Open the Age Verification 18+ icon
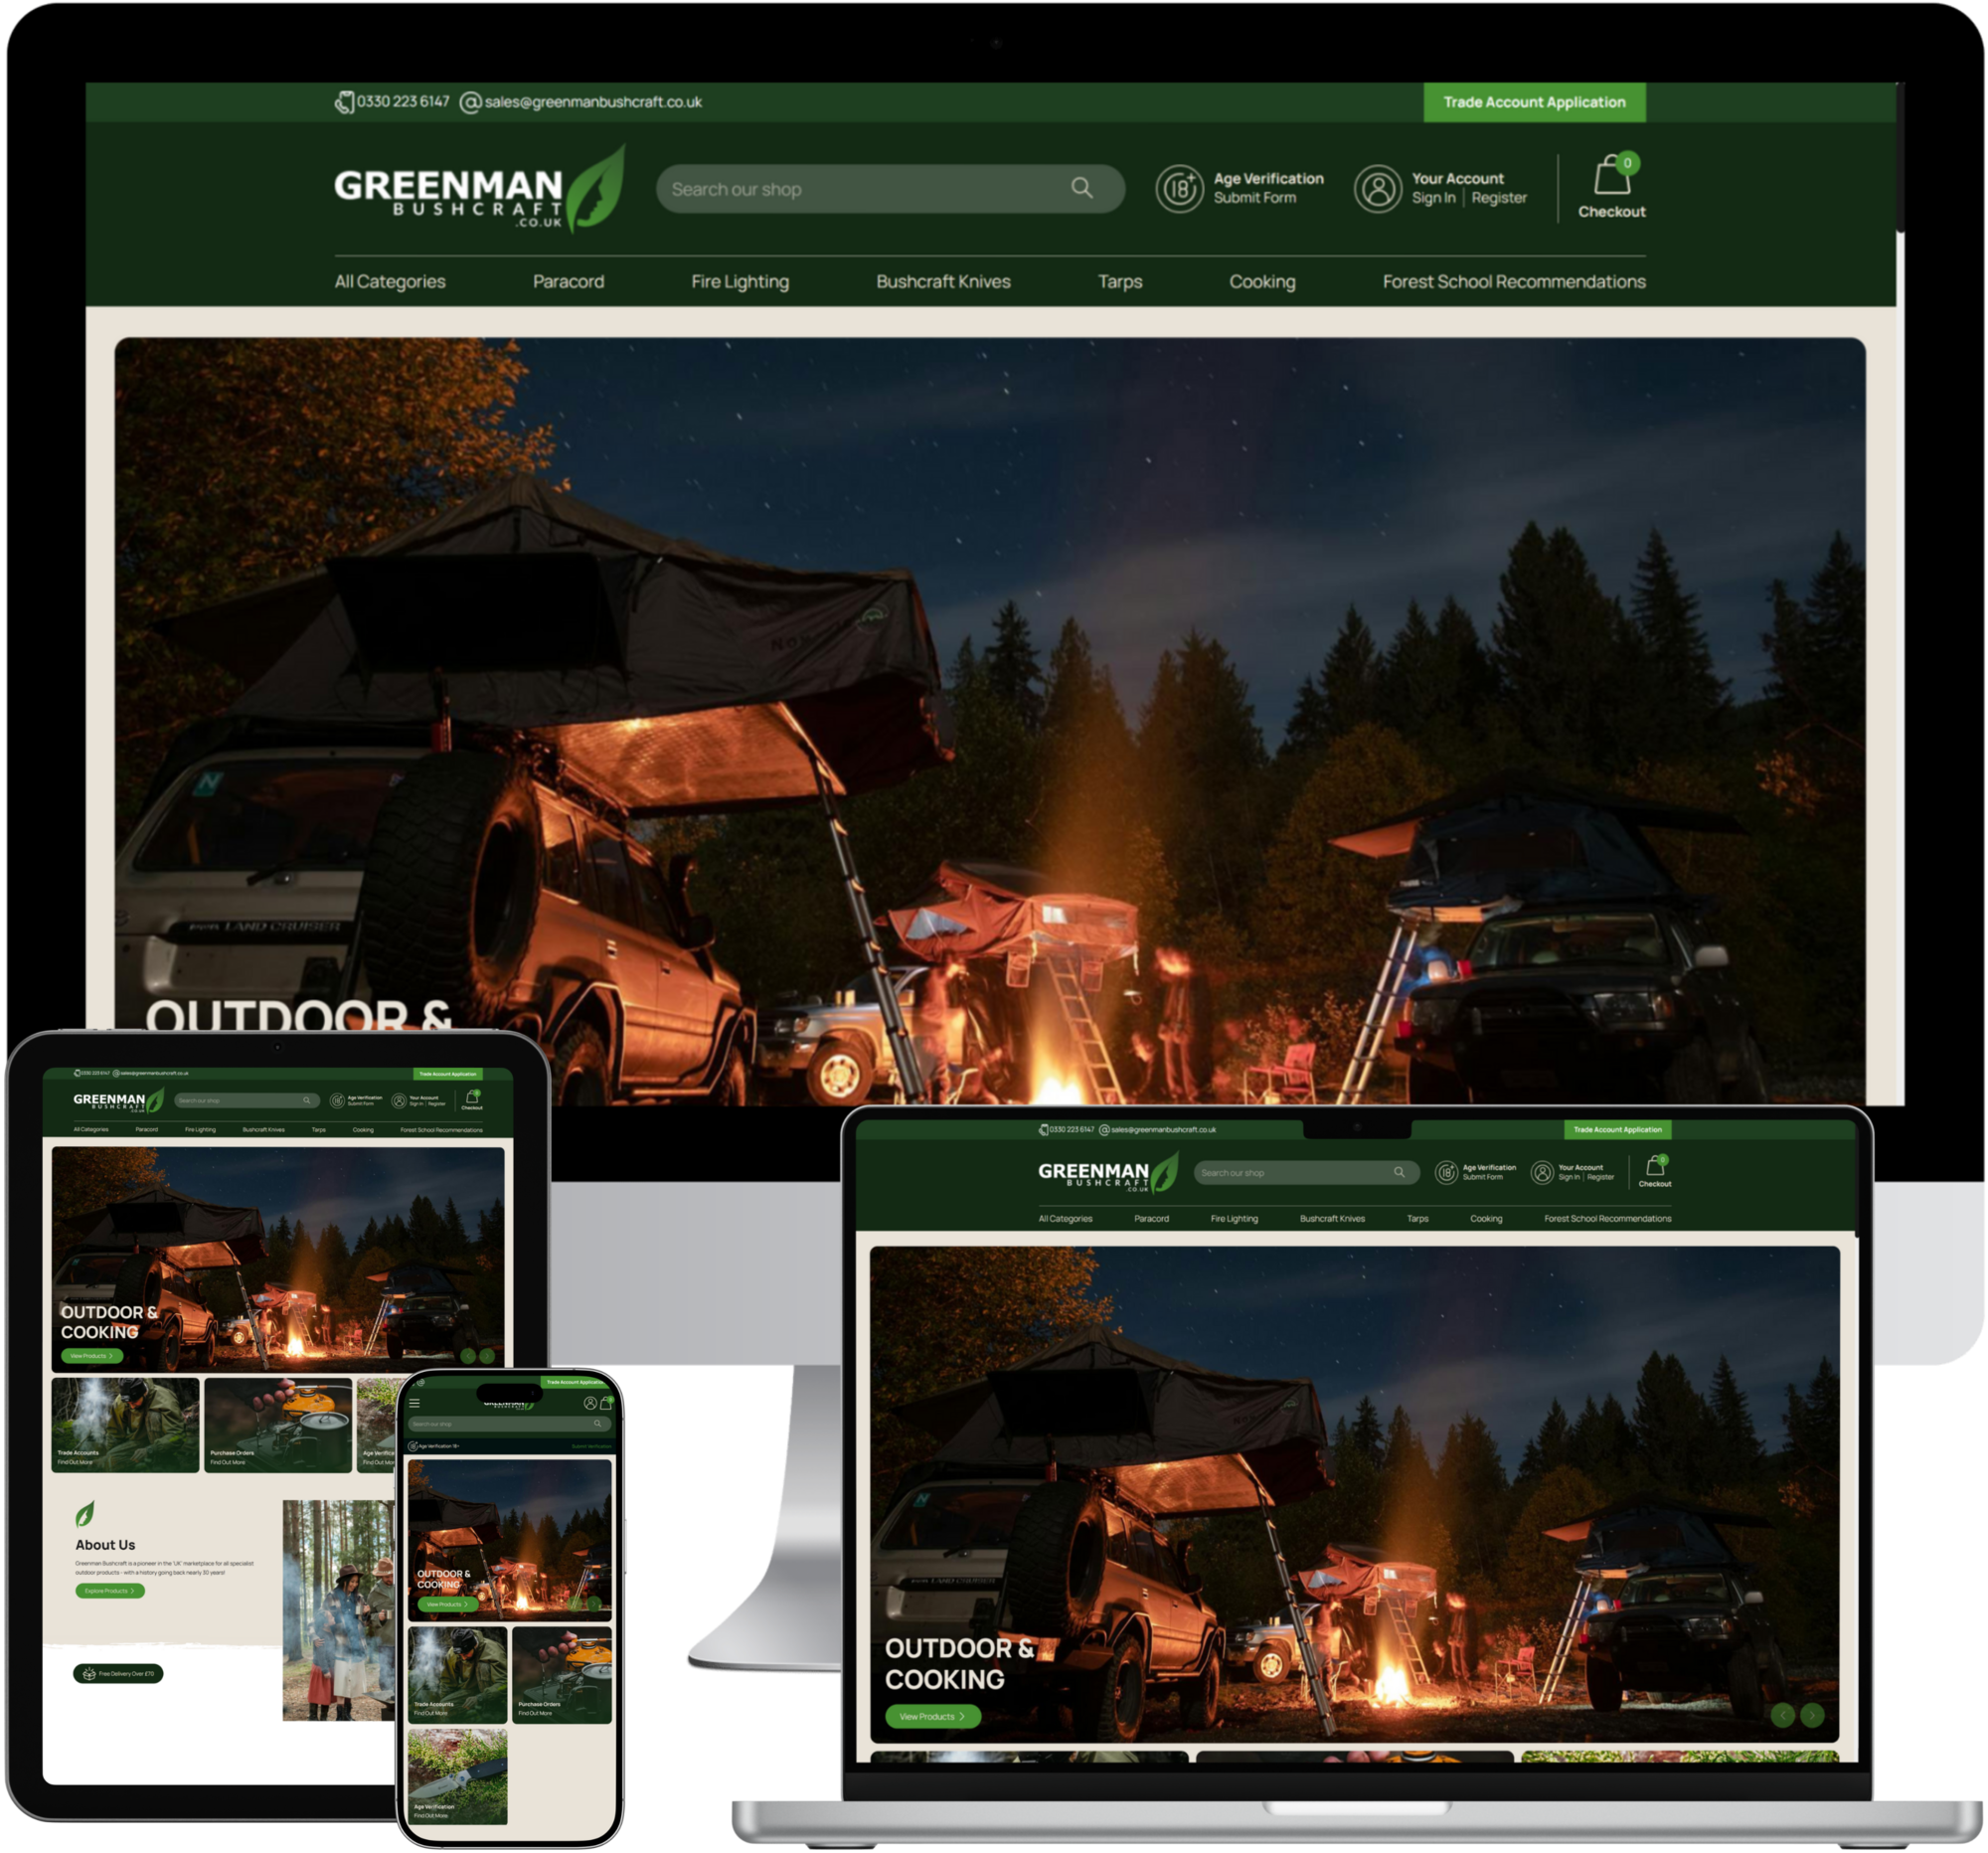Viewport: 1988px width, 1853px height. (x=1180, y=188)
